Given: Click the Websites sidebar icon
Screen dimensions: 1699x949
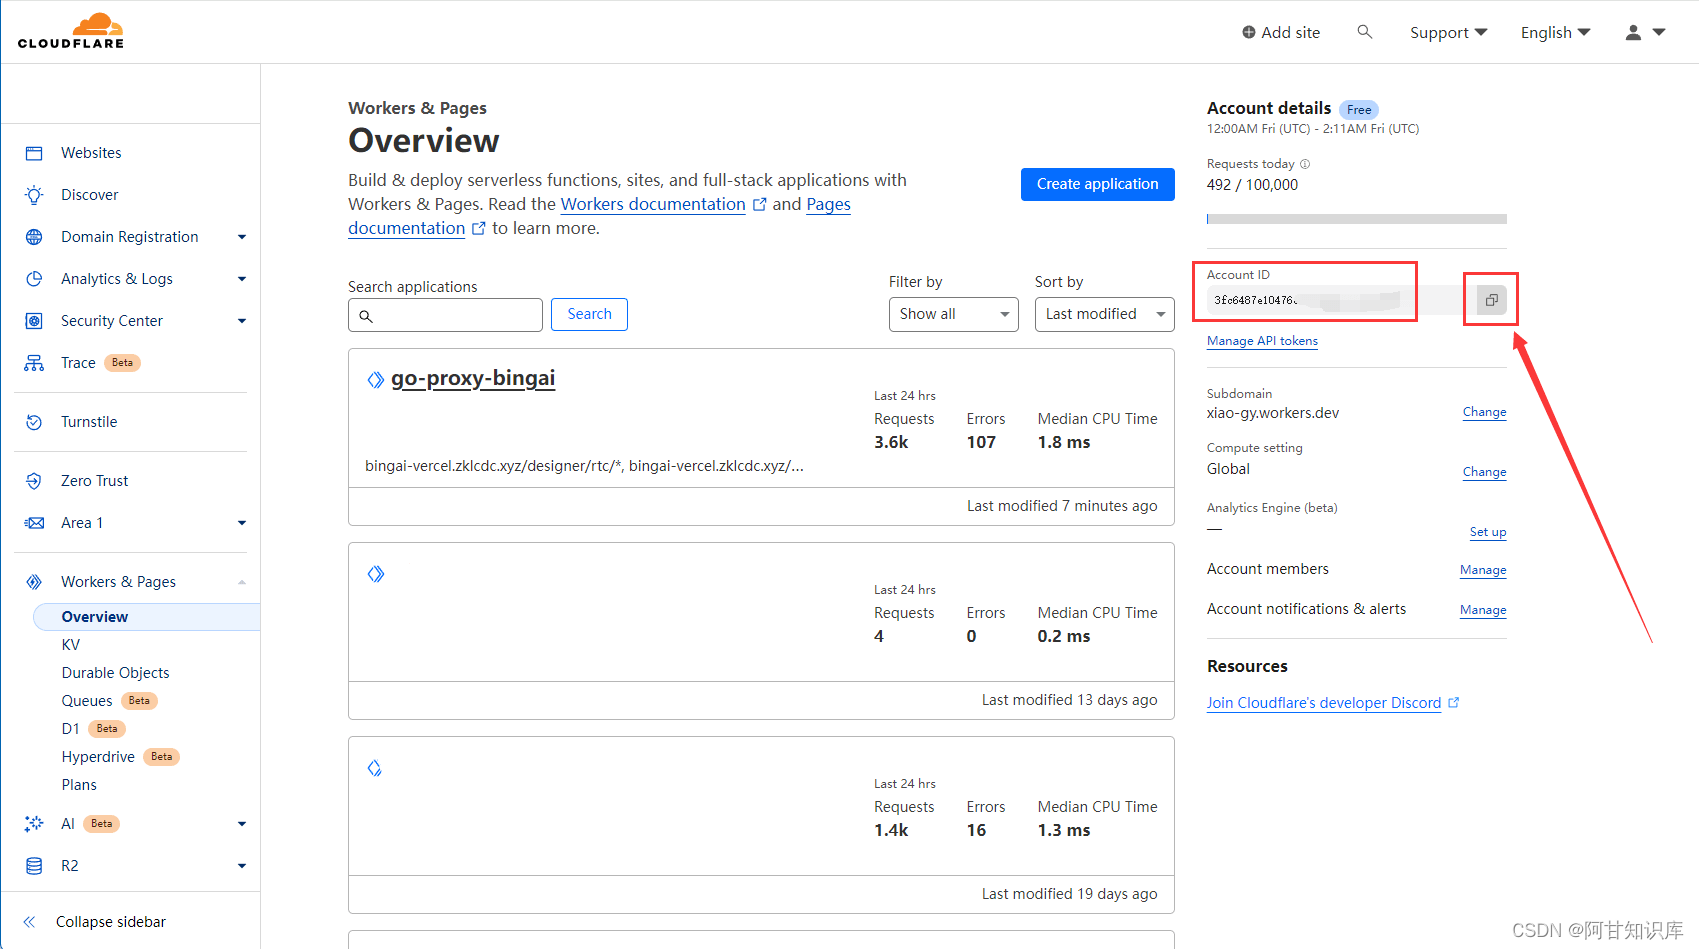Looking at the screenshot, I should pyautogui.click(x=34, y=153).
